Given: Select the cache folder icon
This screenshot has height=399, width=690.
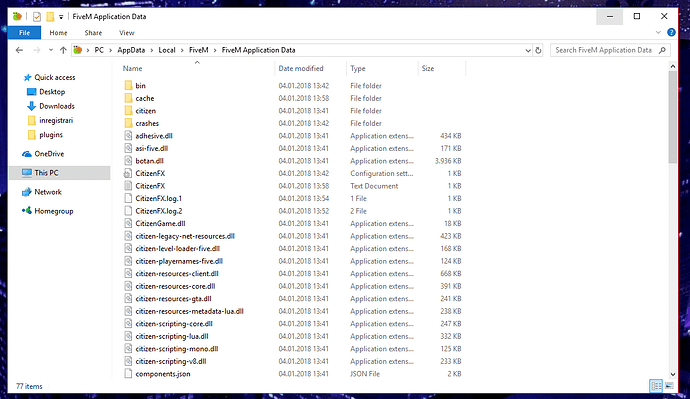Looking at the screenshot, I should [x=128, y=98].
